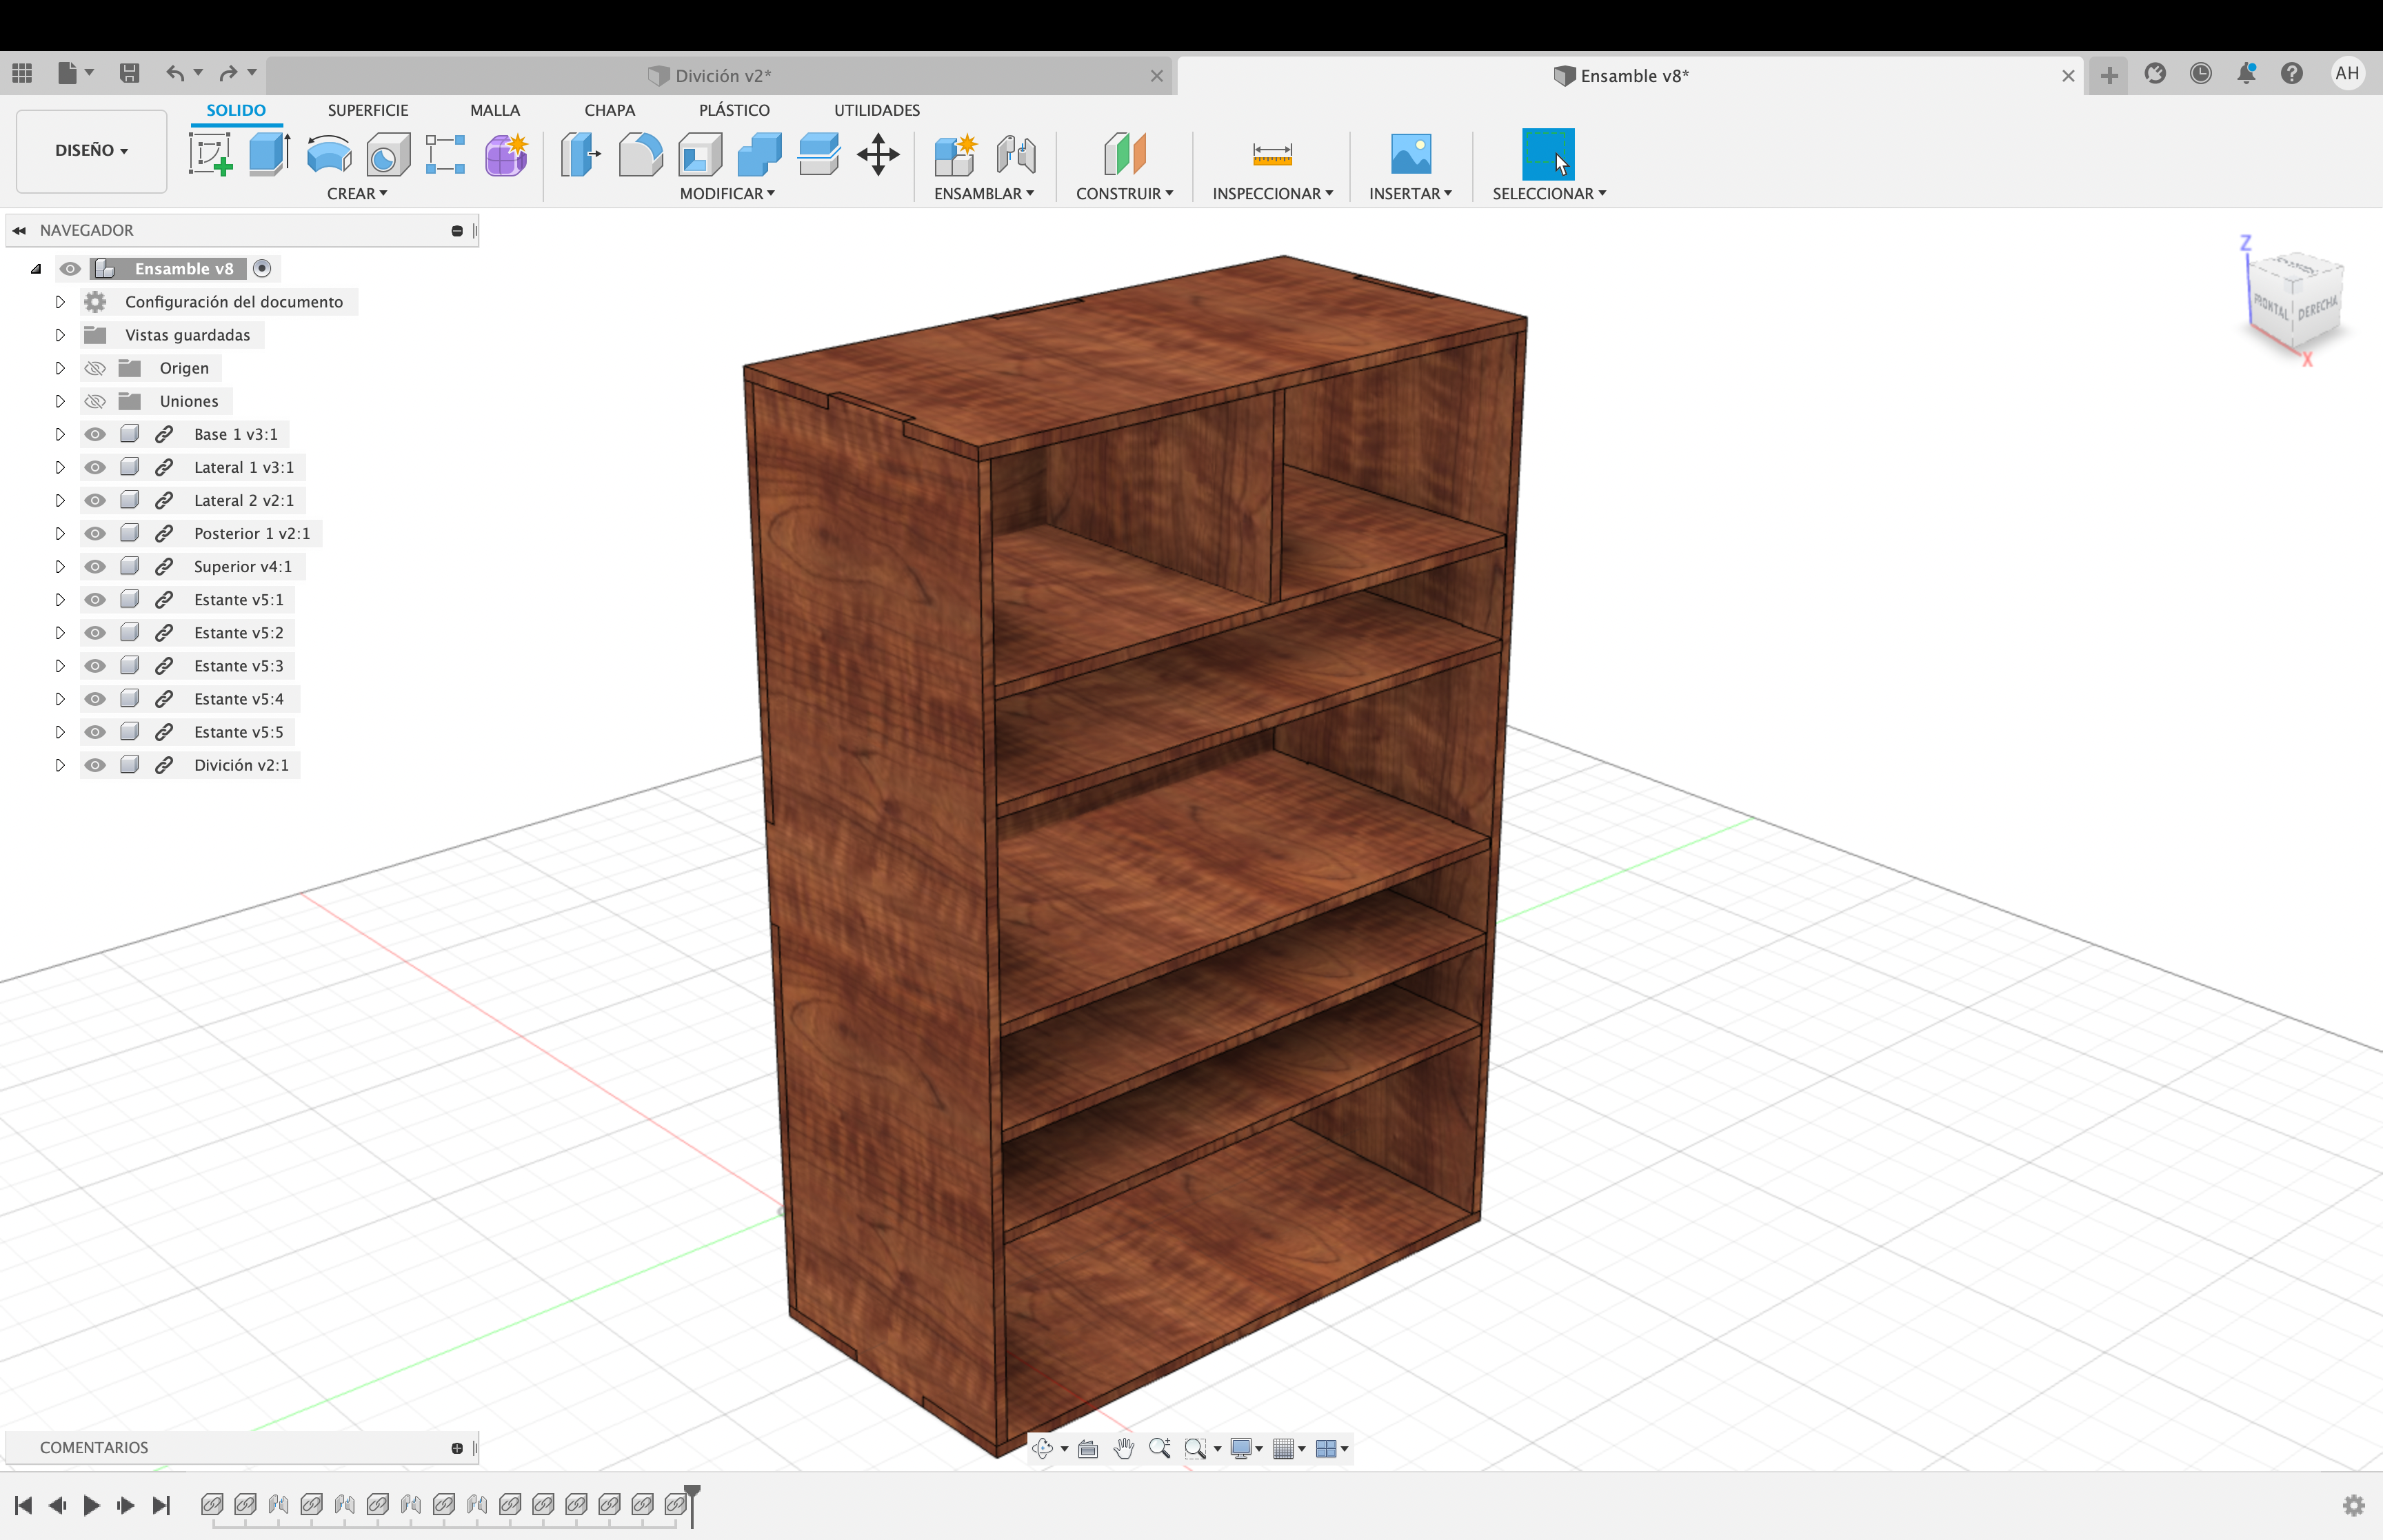Select the Combine tool
Viewport: 2383px width, 1540px height.
[759, 155]
